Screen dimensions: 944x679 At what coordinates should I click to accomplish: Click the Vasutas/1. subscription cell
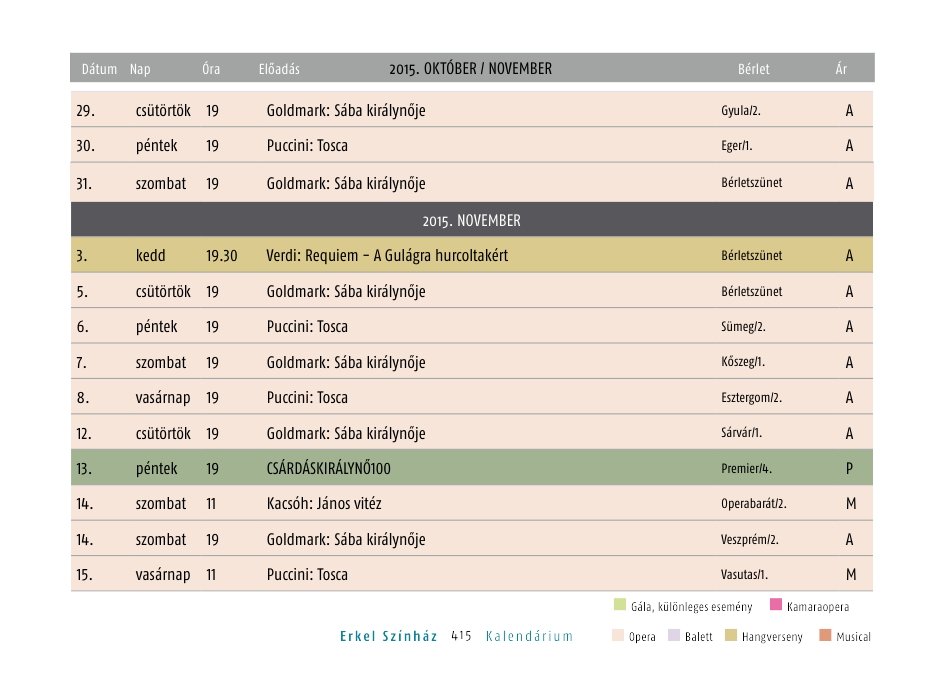744,574
